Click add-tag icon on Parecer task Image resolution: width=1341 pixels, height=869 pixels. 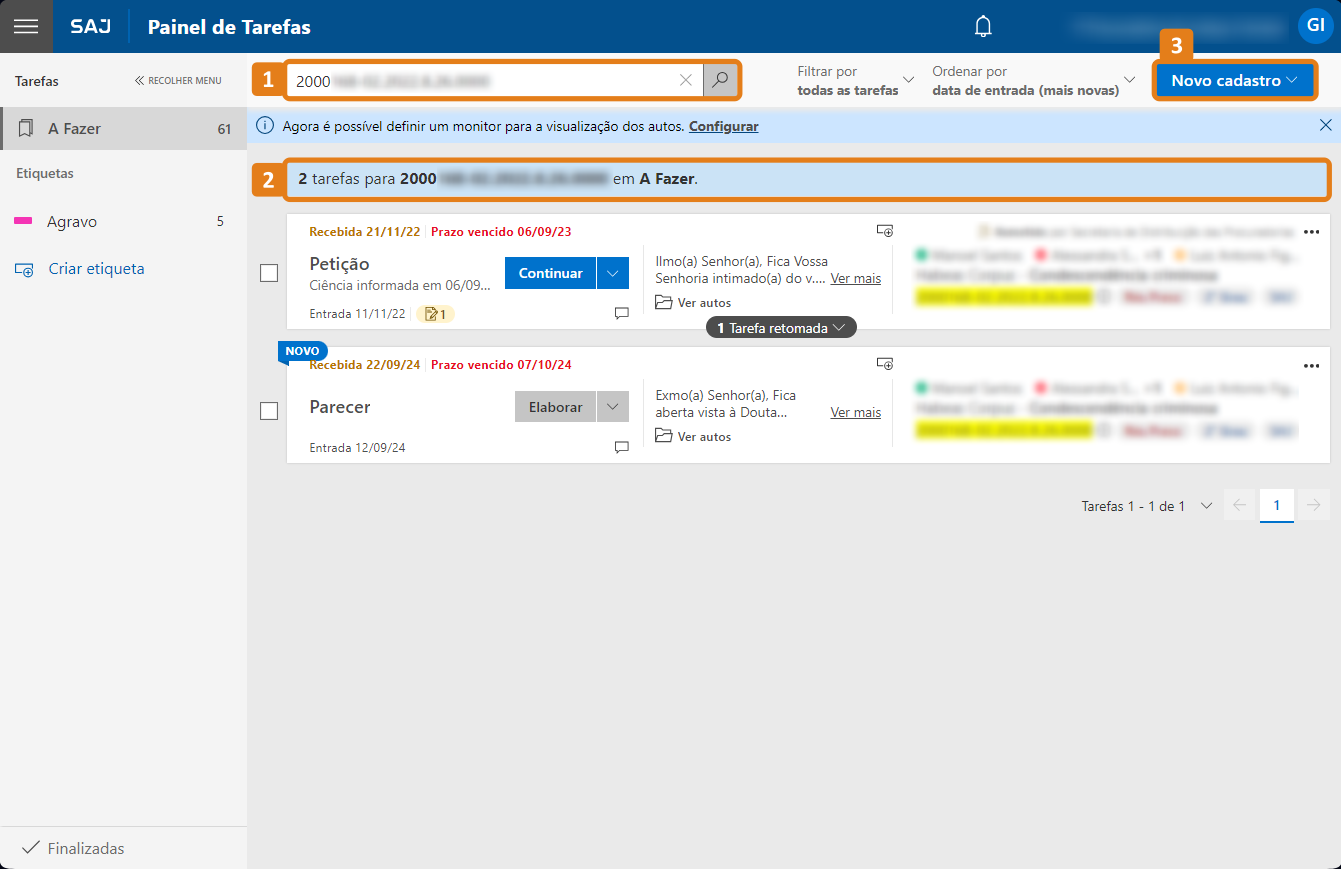tap(884, 364)
